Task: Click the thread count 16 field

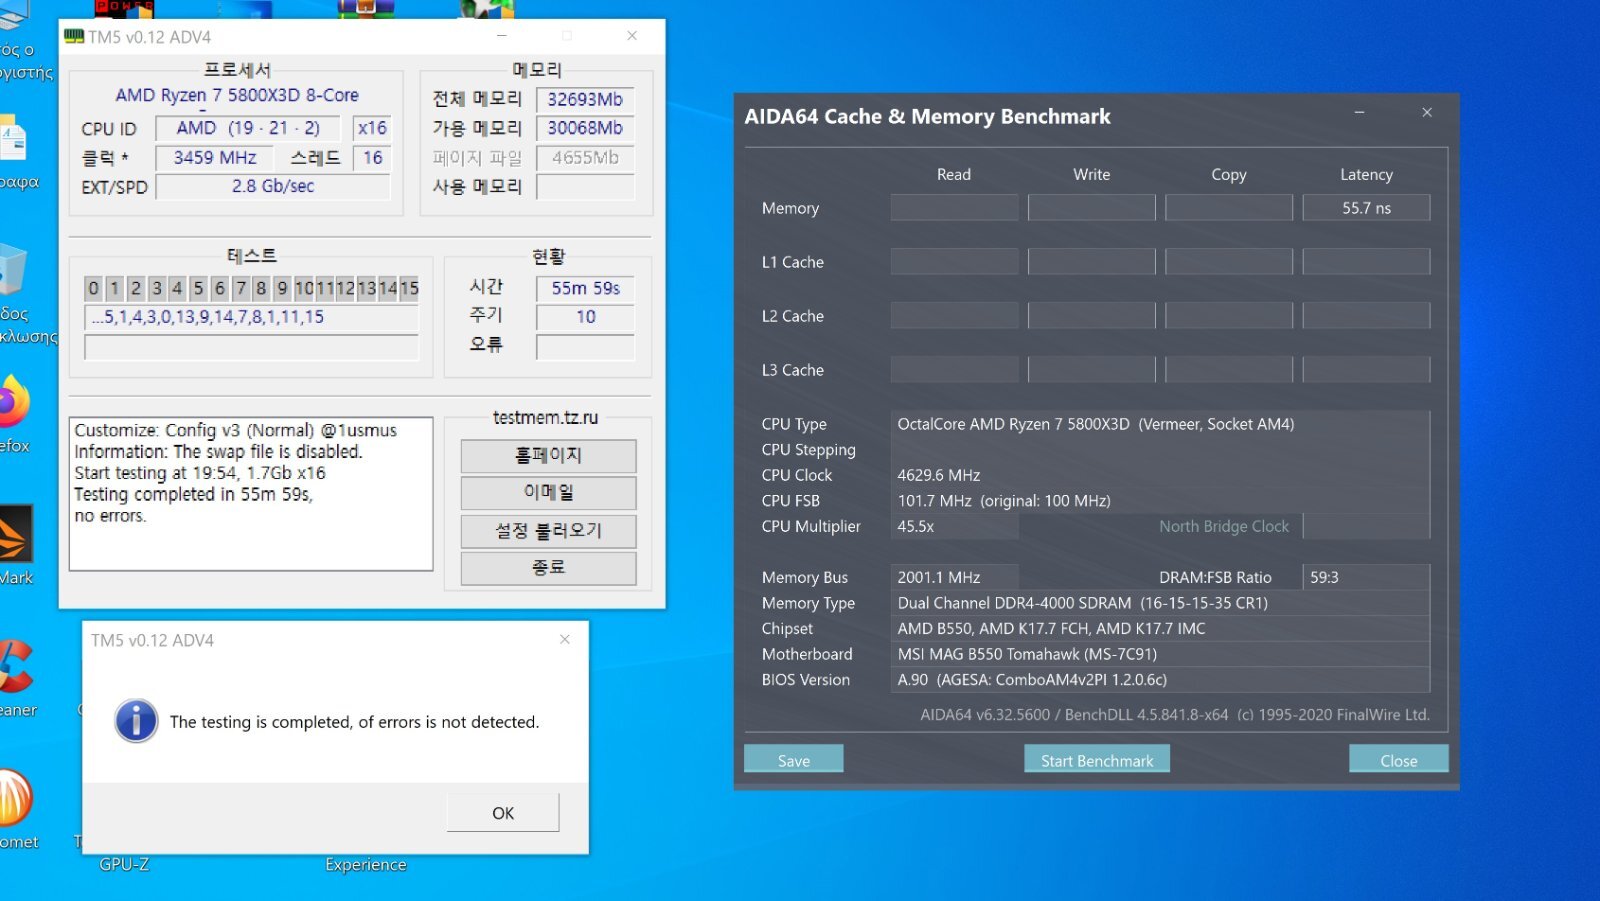Action: (372, 158)
